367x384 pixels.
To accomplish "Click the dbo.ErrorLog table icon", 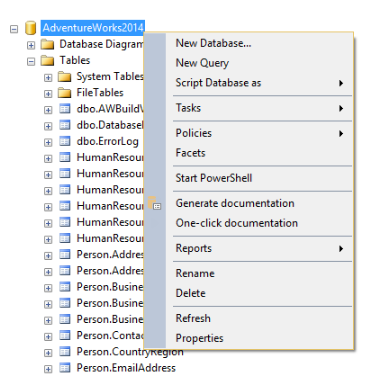I will pos(65,142).
